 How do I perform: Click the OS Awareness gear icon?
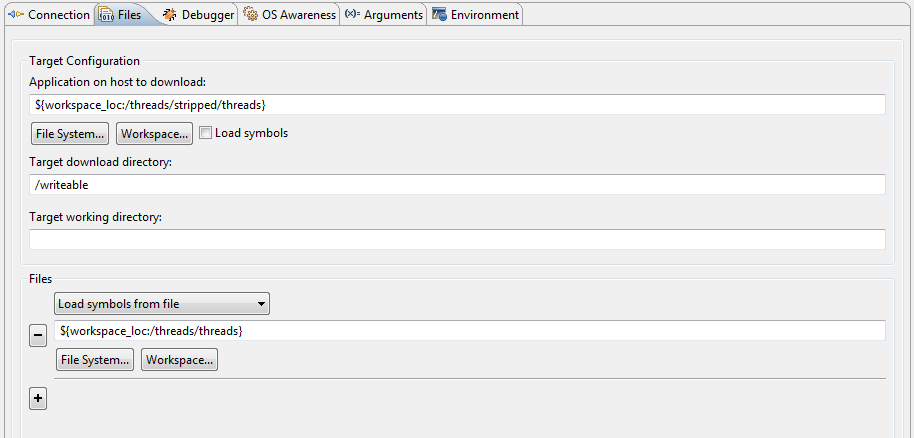click(251, 15)
